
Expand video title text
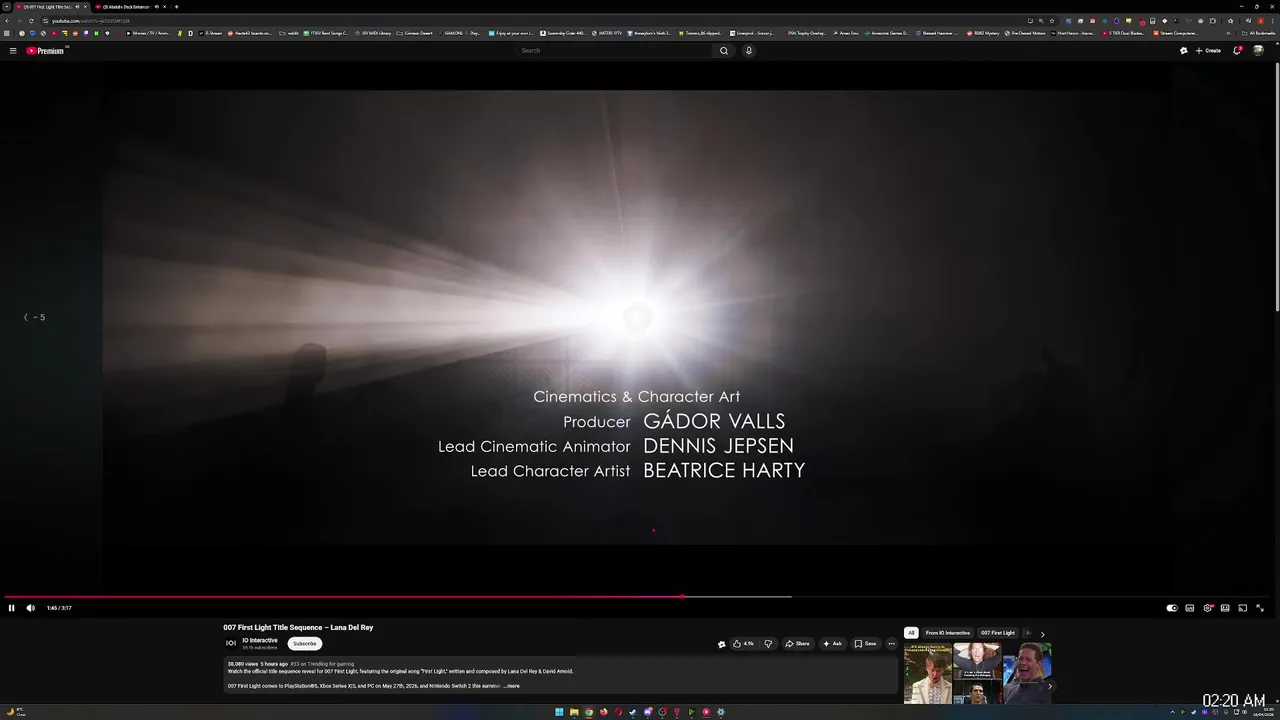298,627
